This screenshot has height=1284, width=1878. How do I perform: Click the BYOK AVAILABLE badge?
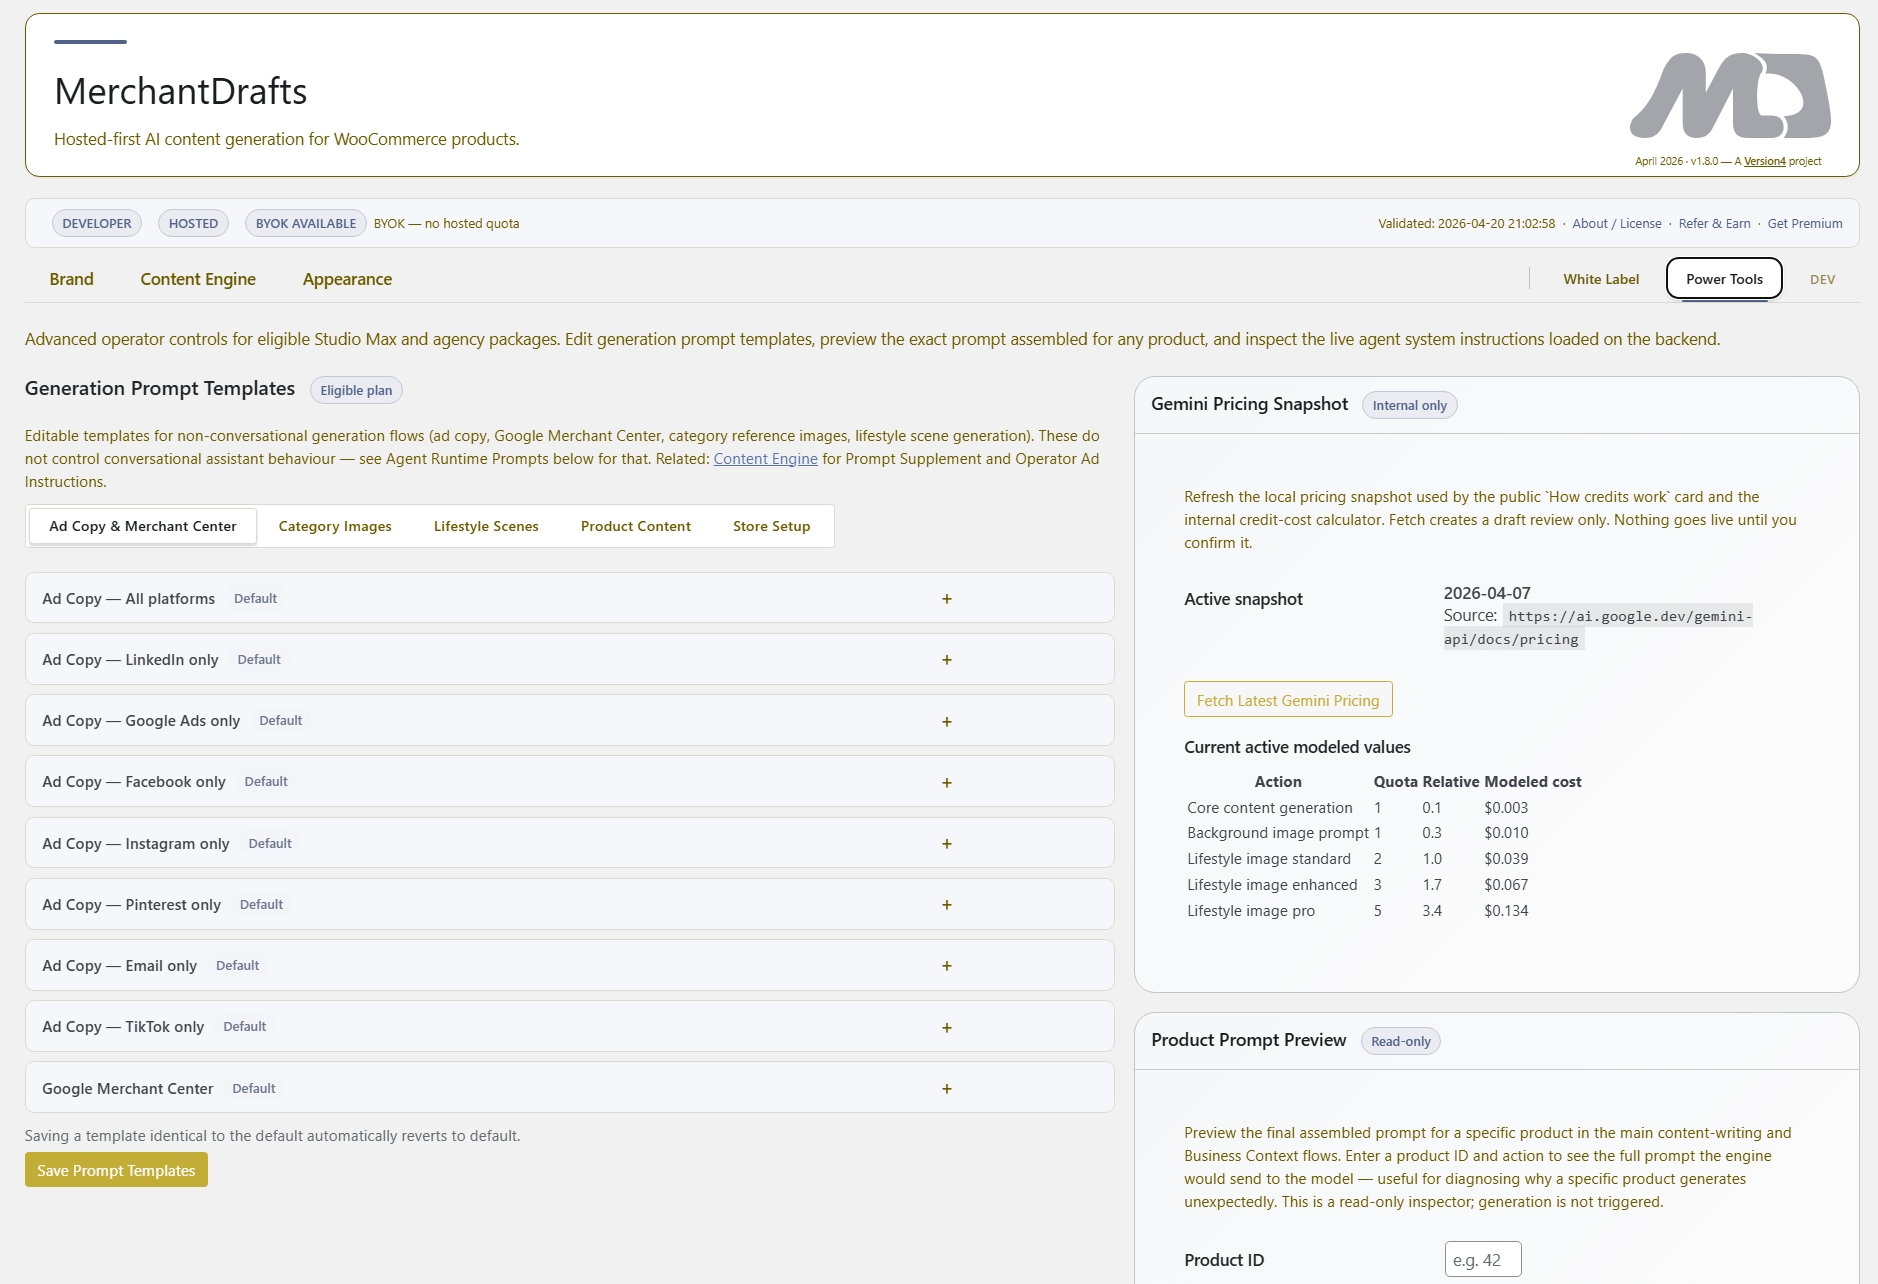point(306,223)
